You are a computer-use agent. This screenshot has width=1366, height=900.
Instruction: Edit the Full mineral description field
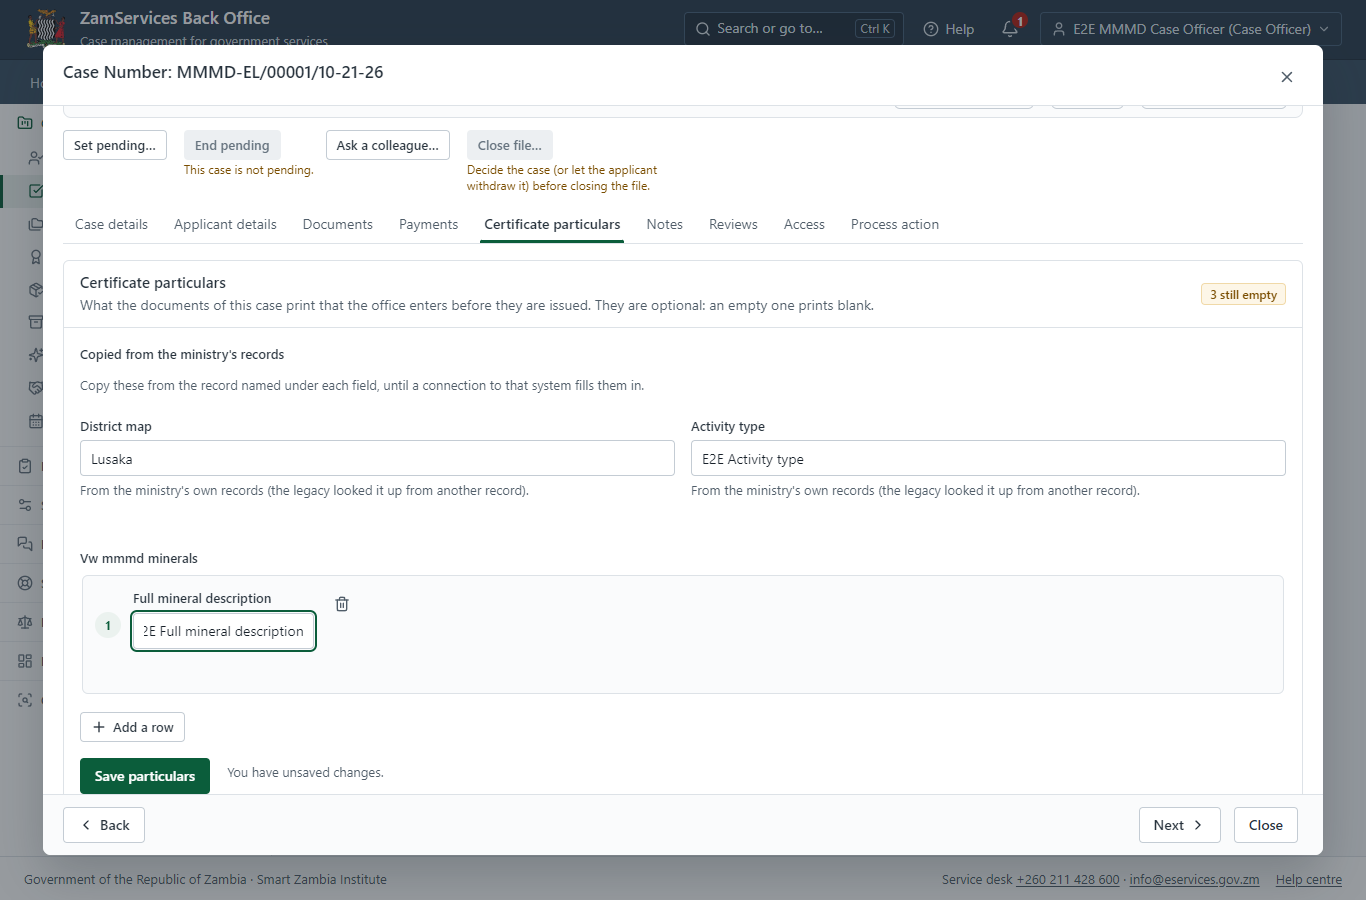coord(224,631)
